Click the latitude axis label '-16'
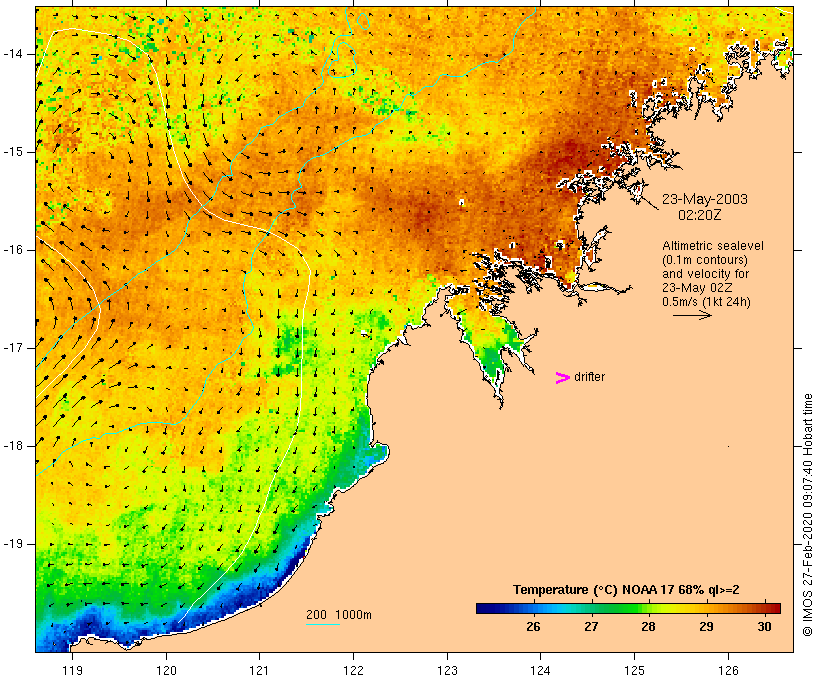820x680 pixels. [13, 250]
